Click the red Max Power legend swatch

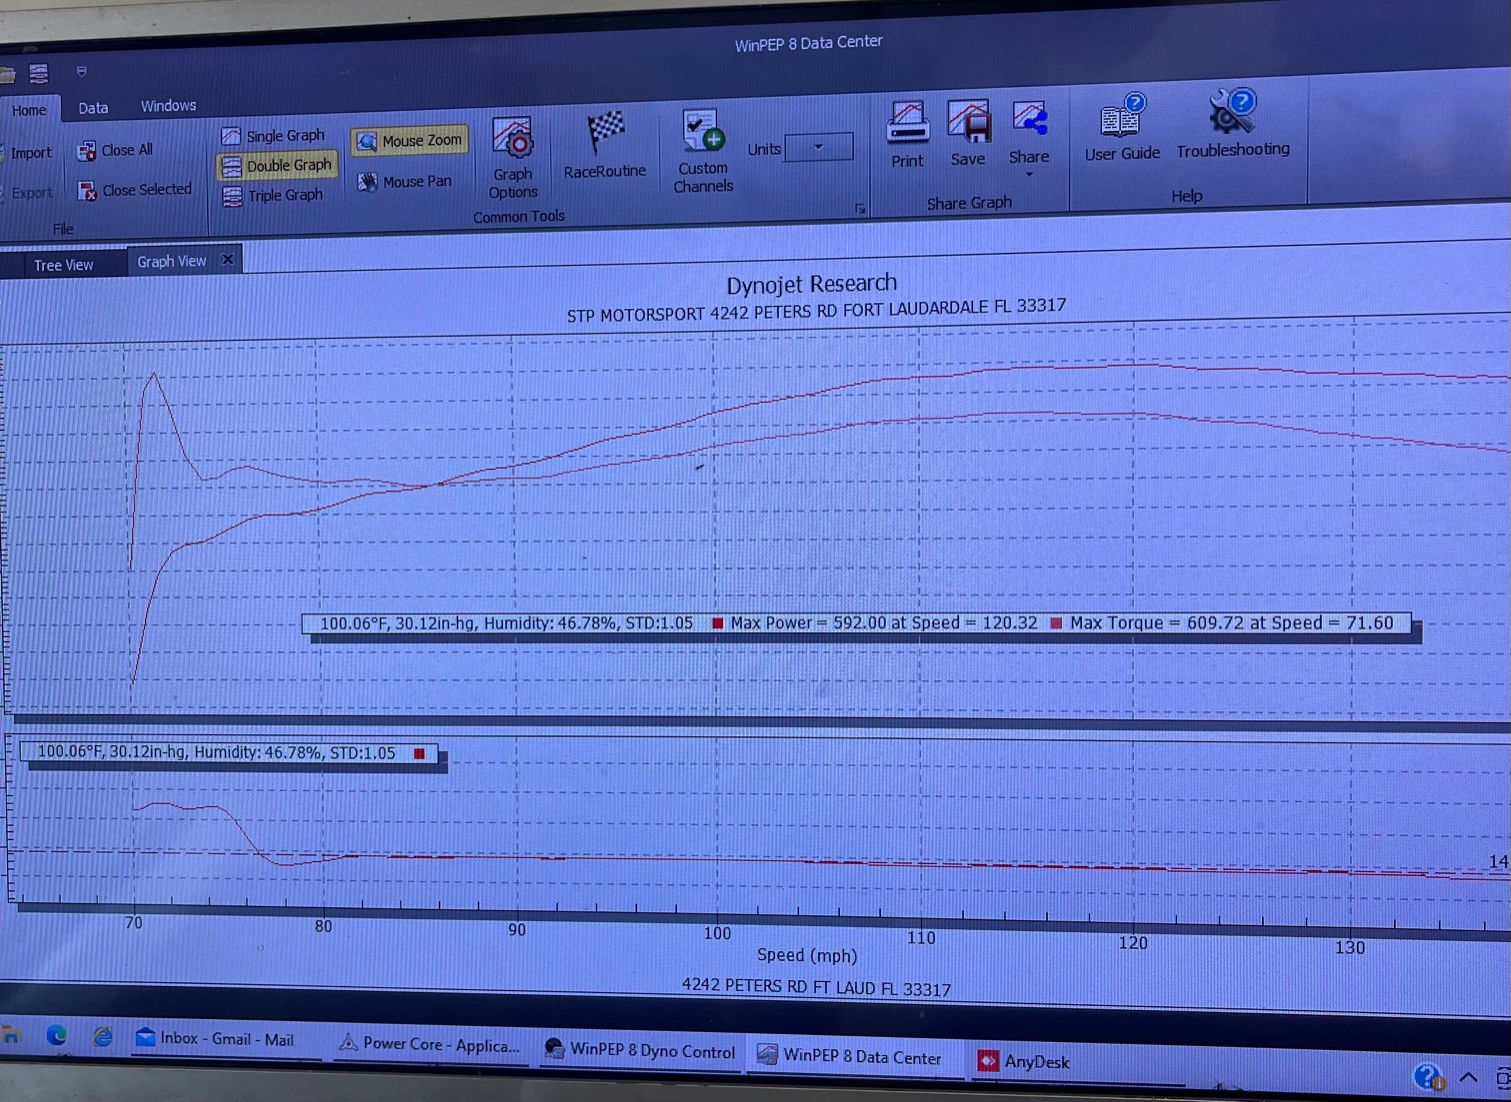pyautogui.click(x=717, y=623)
